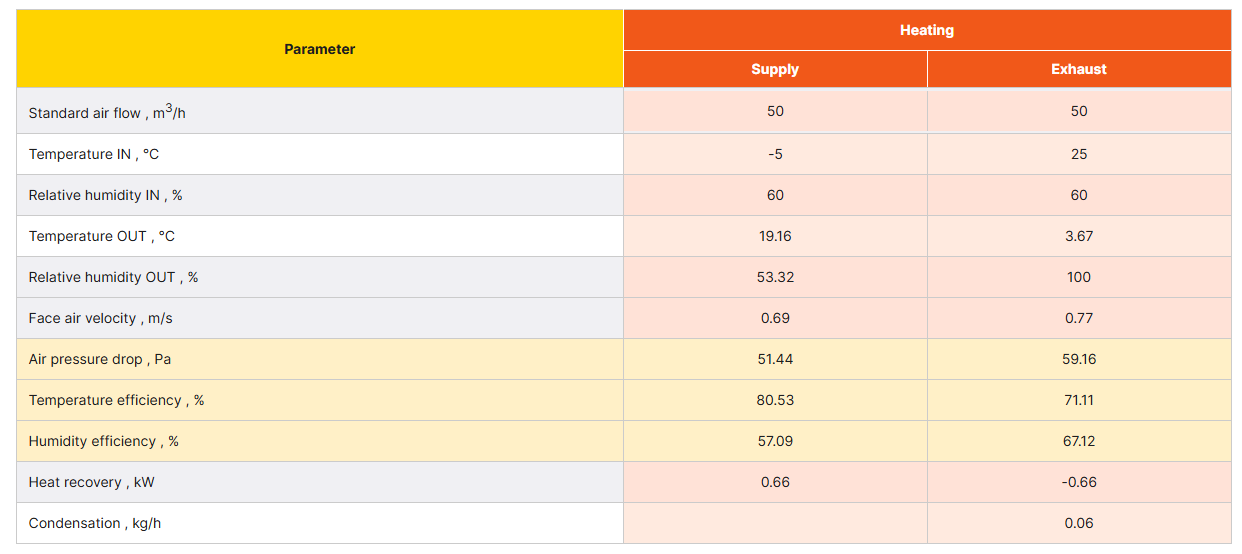The height and width of the screenshot is (554, 1242).
Task: Click the Parameter column header
Action: [x=320, y=49]
